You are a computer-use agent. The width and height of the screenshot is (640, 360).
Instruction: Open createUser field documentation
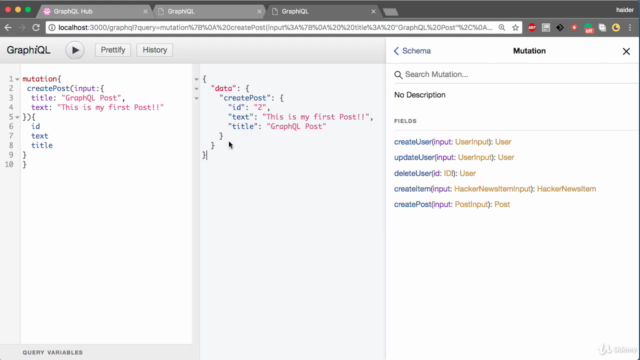413,142
